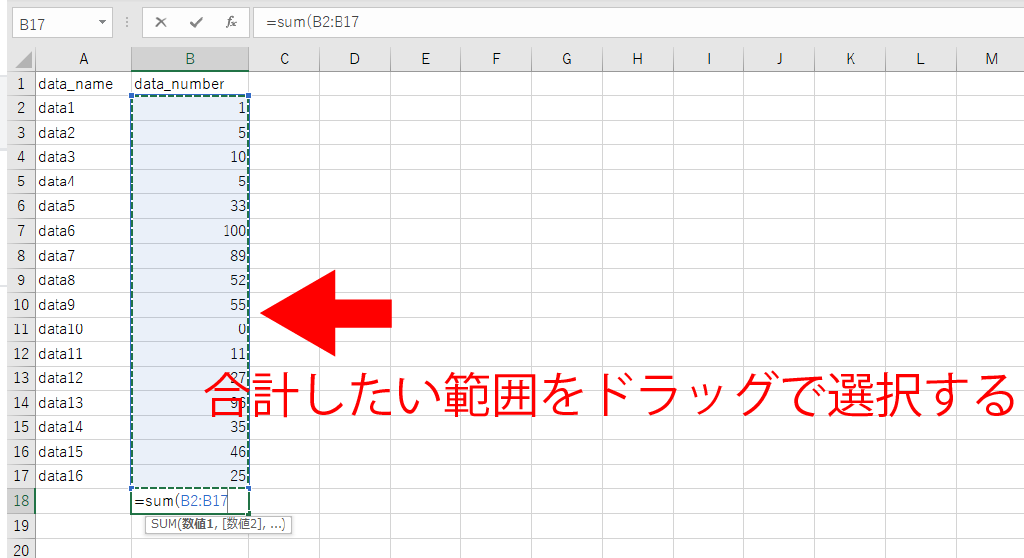This screenshot has width=1024, height=558.
Task: Select row 1 header
Action: (x=19, y=84)
